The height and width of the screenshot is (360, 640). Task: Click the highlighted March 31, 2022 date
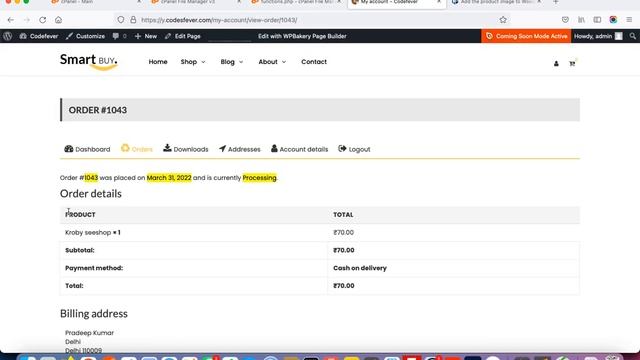coord(169,178)
